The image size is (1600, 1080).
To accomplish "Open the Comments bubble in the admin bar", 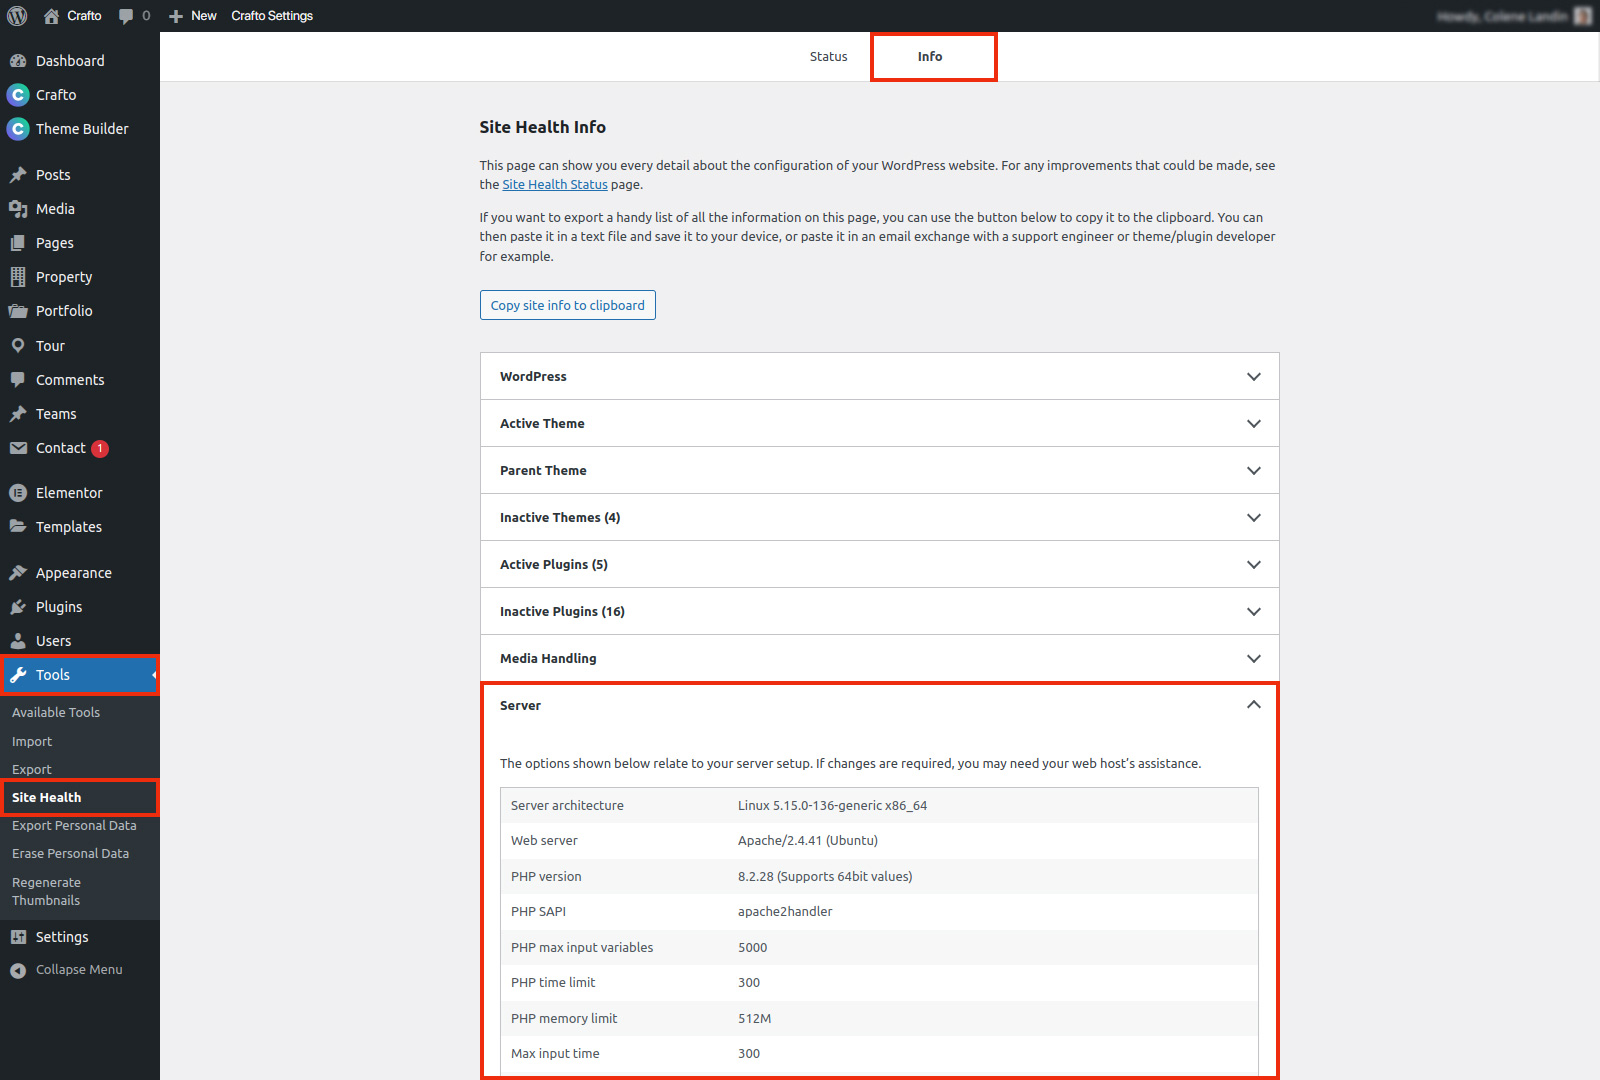I will 126,15.
